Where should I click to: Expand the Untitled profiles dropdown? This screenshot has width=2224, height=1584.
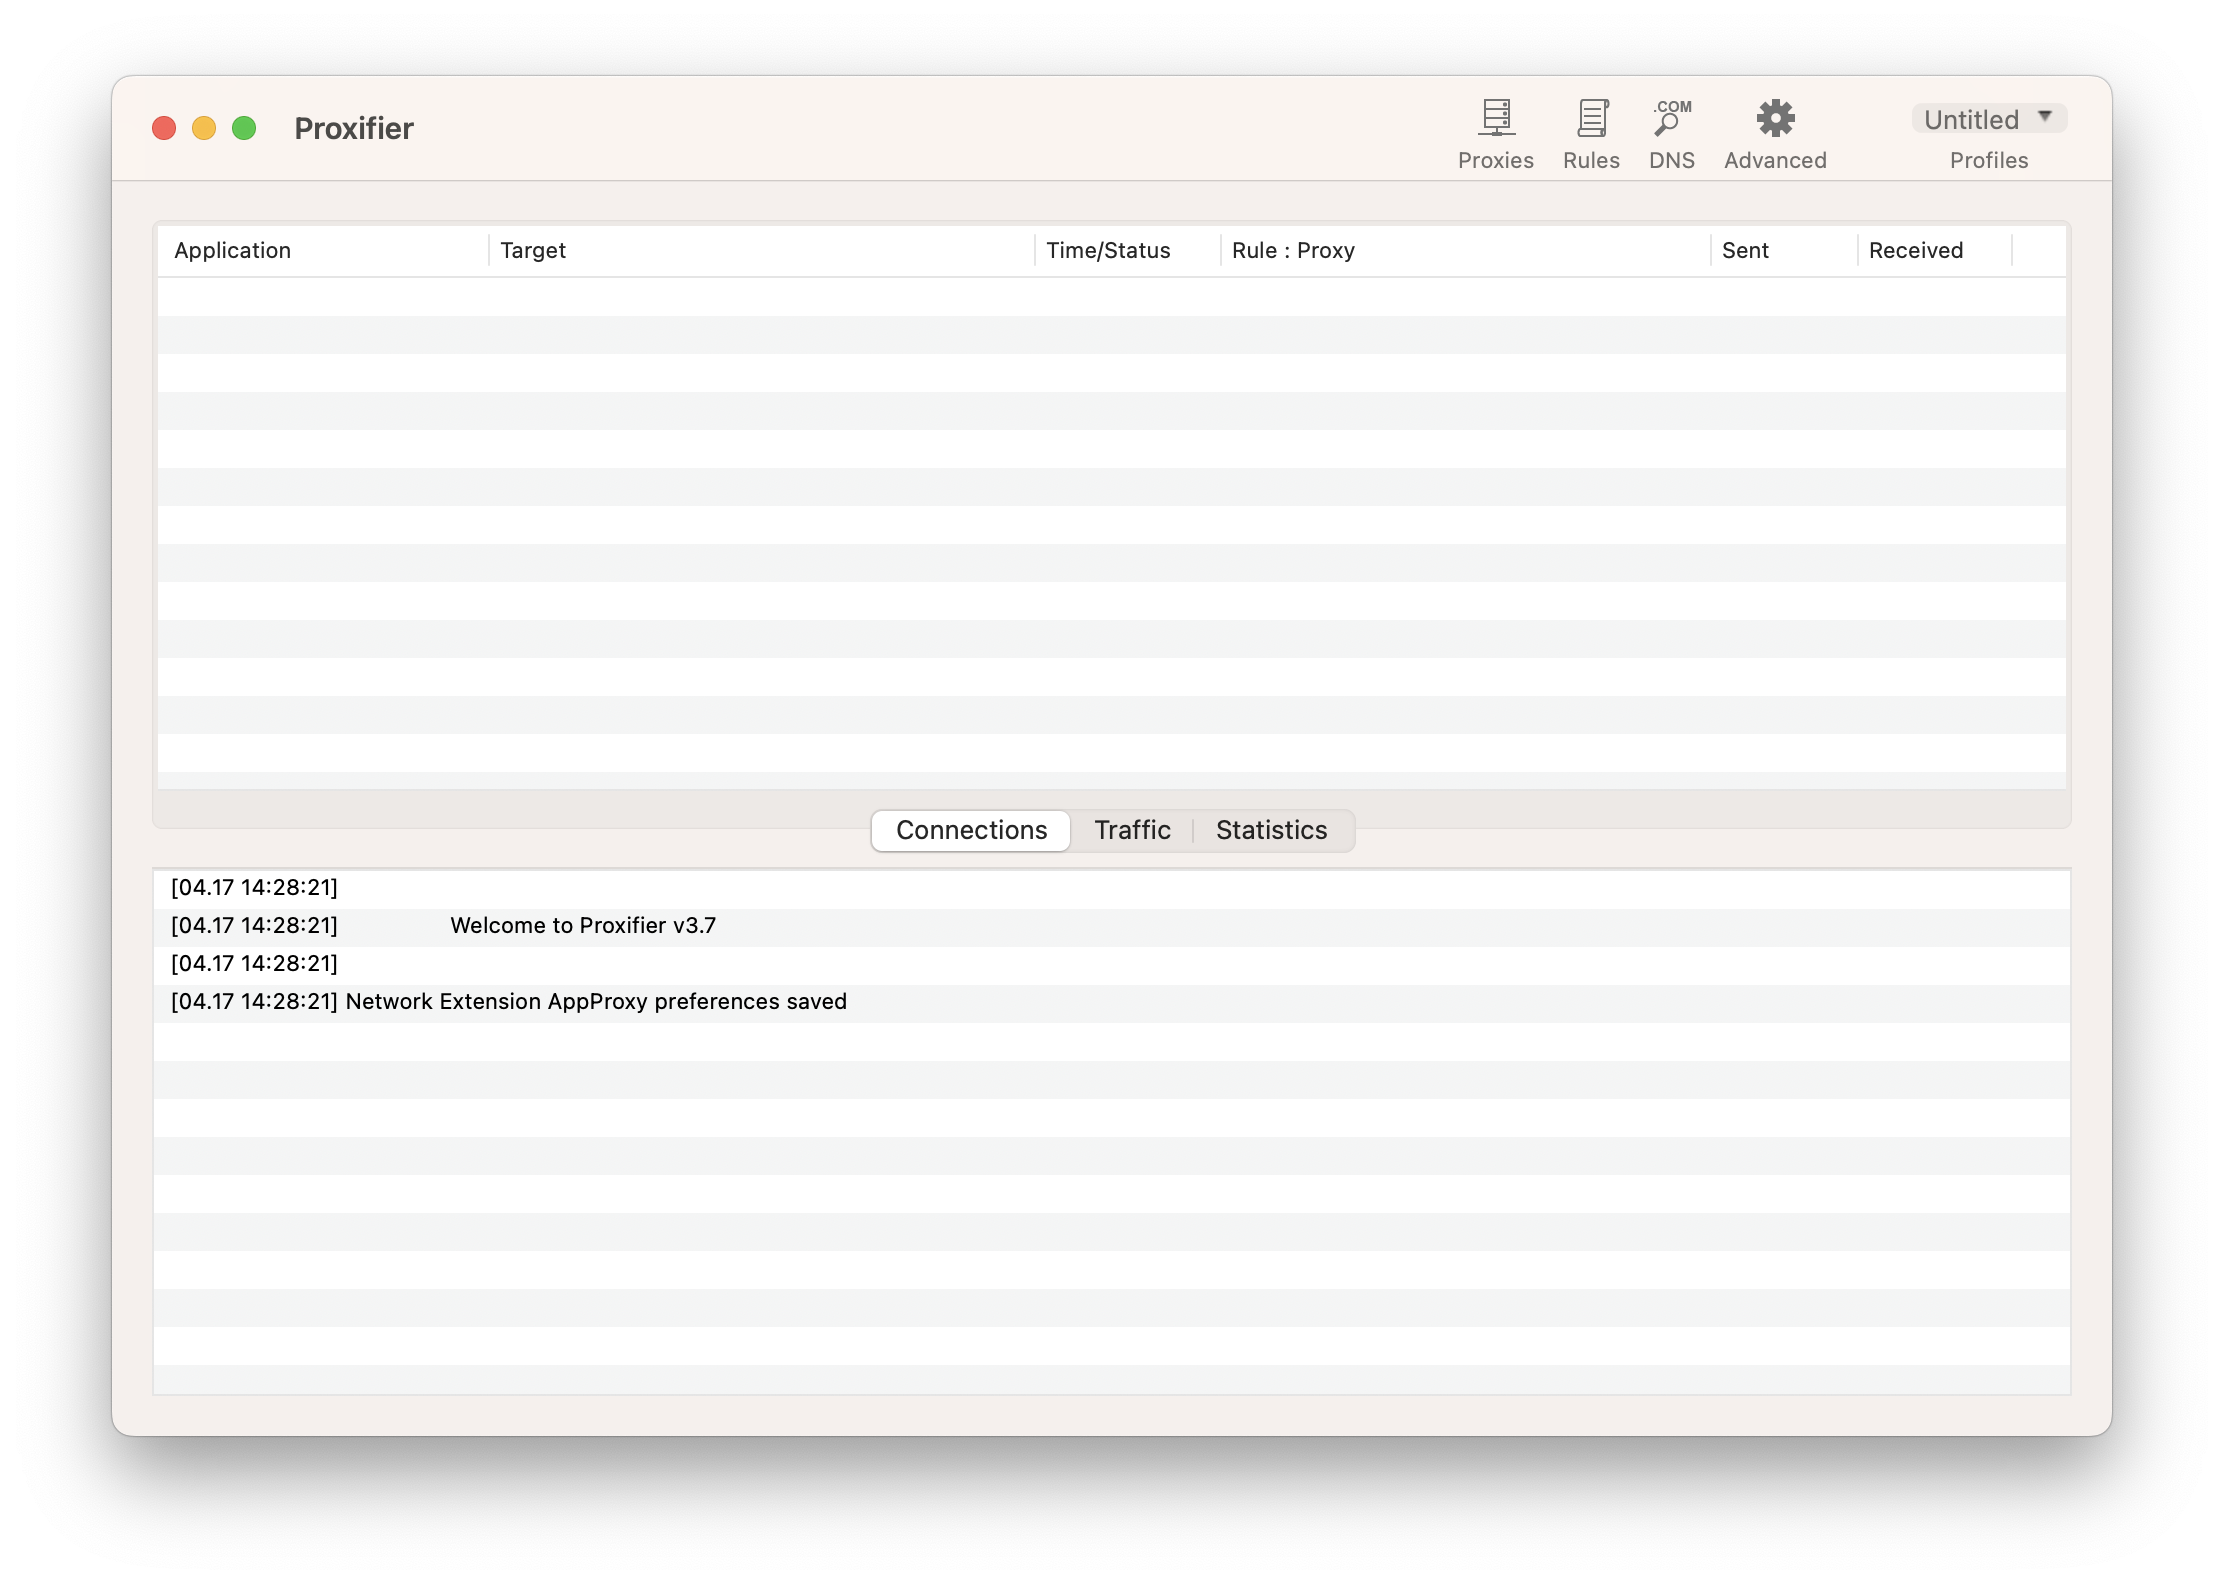1972,120
